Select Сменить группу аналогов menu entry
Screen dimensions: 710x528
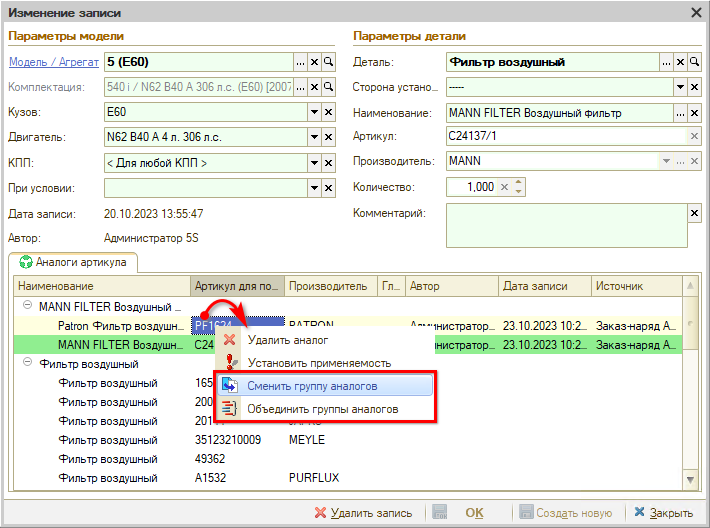coord(324,386)
